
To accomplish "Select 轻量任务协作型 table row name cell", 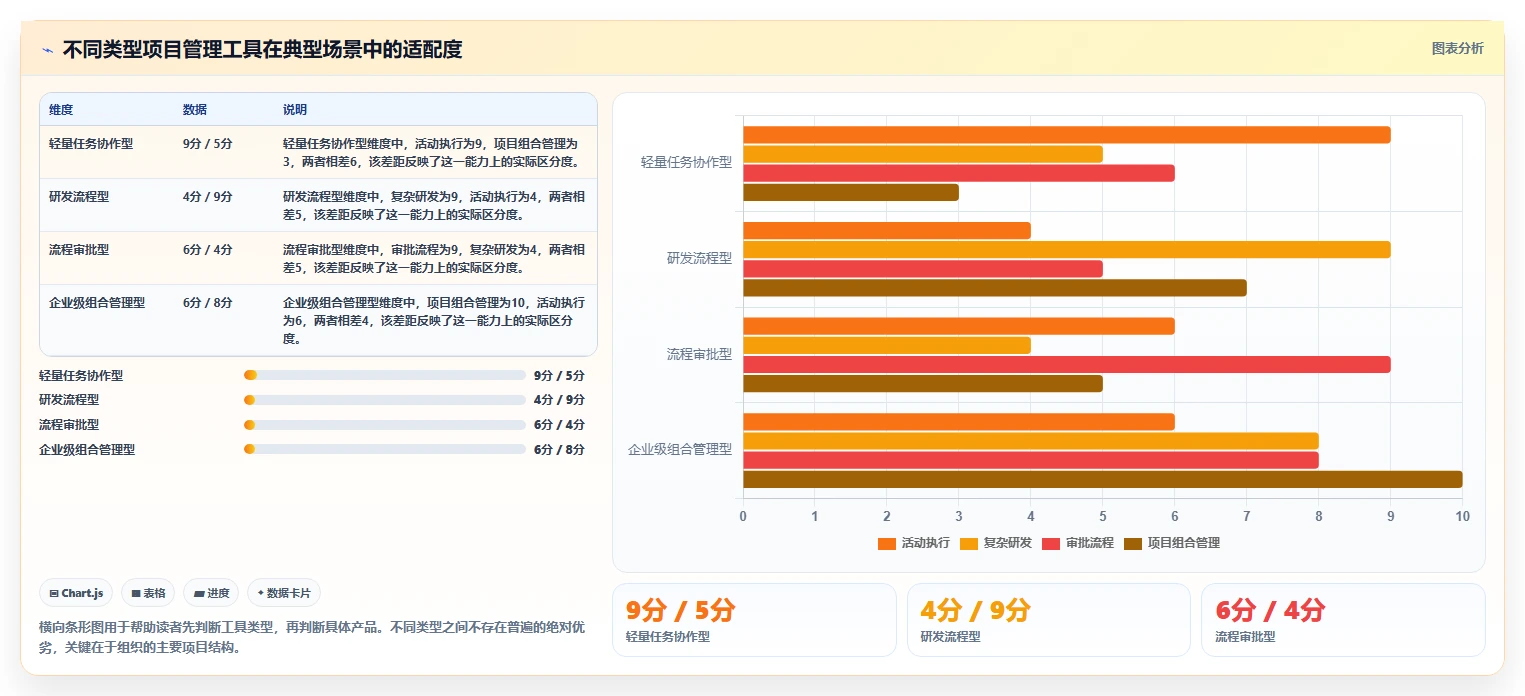I will click(91, 143).
